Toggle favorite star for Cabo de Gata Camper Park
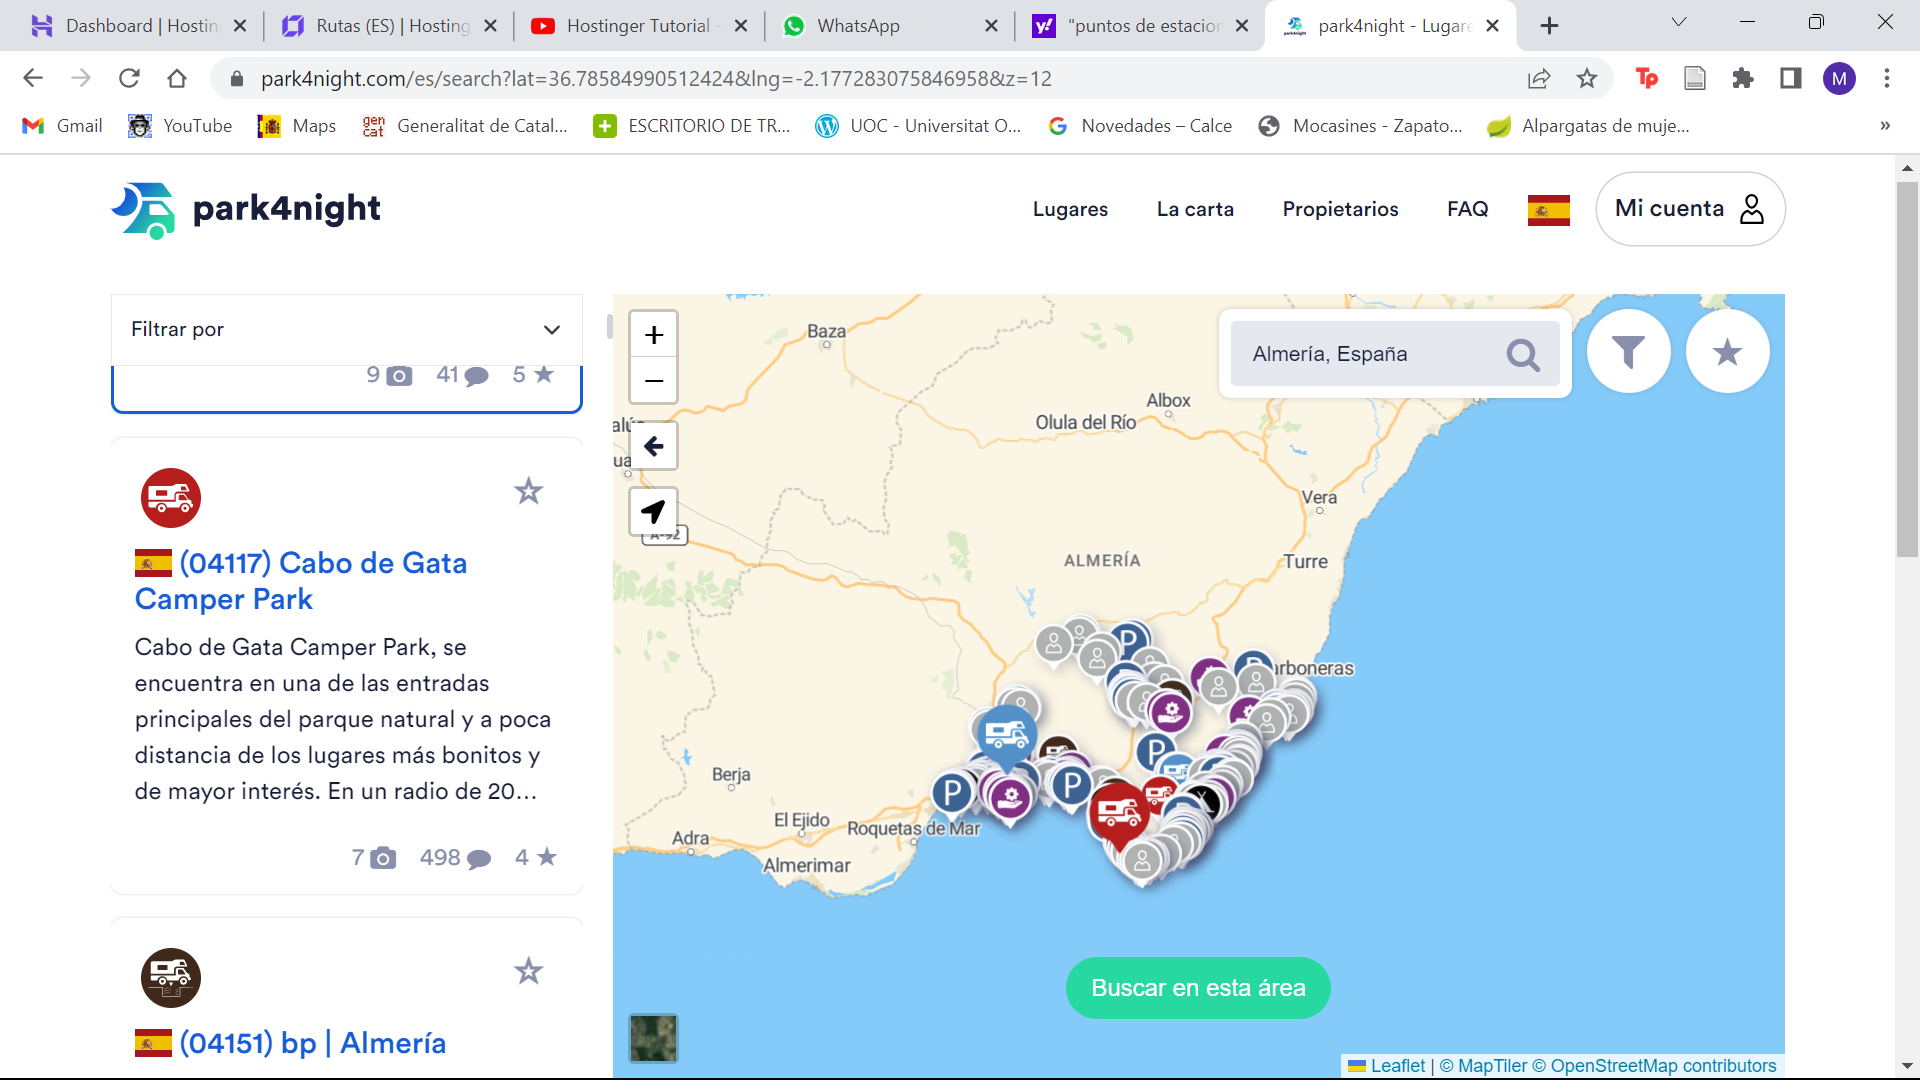The image size is (1920, 1080). (528, 491)
